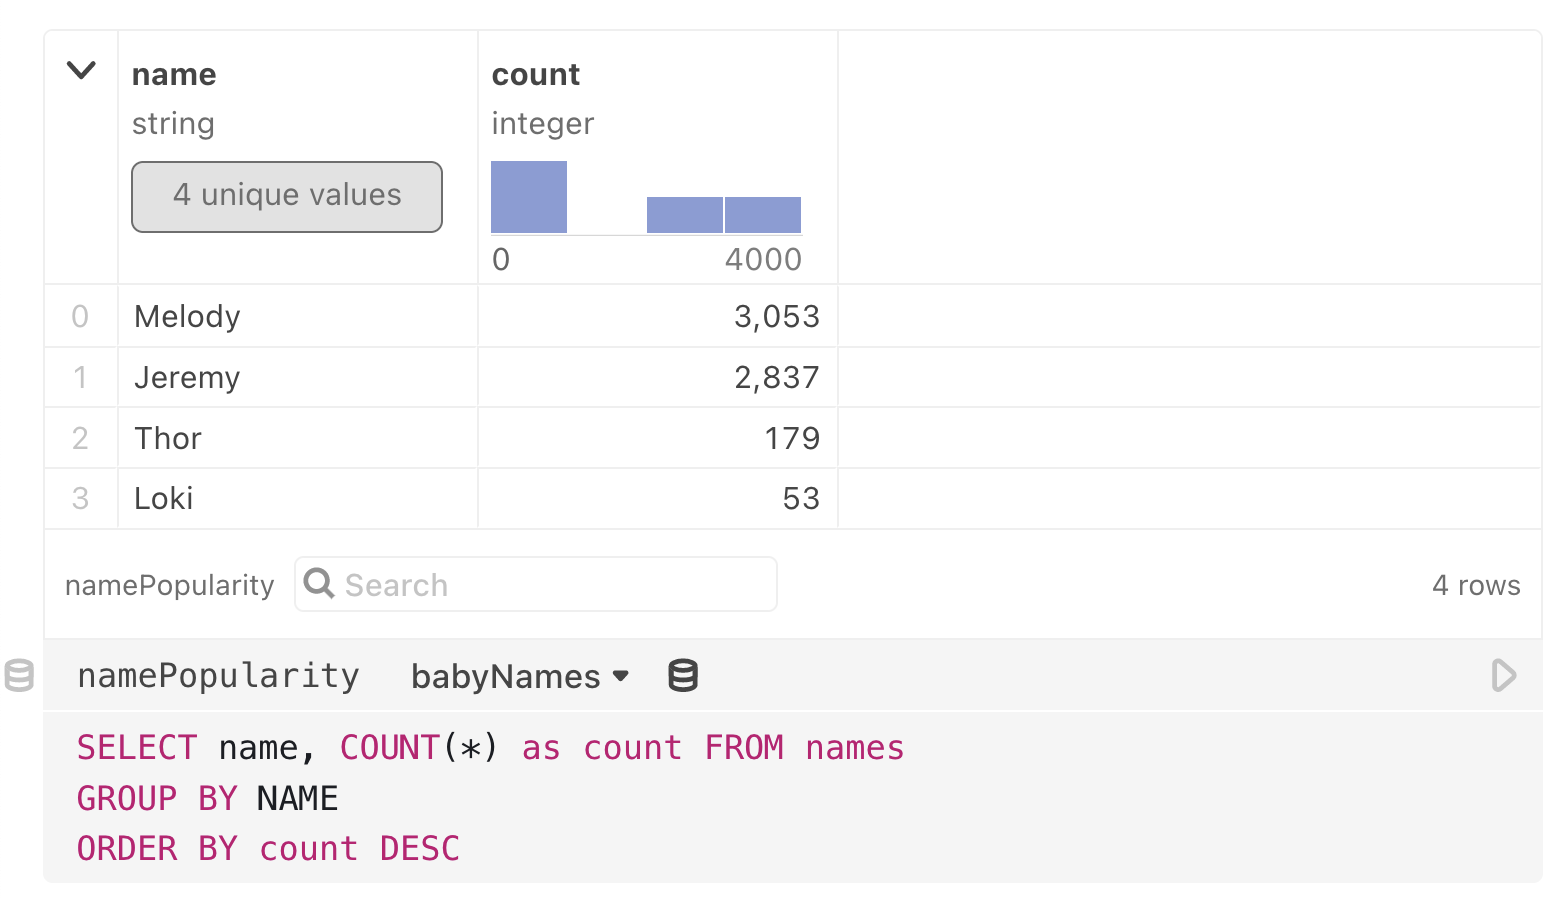
Task: Run the SQL query with the play icon
Action: pos(1503,676)
